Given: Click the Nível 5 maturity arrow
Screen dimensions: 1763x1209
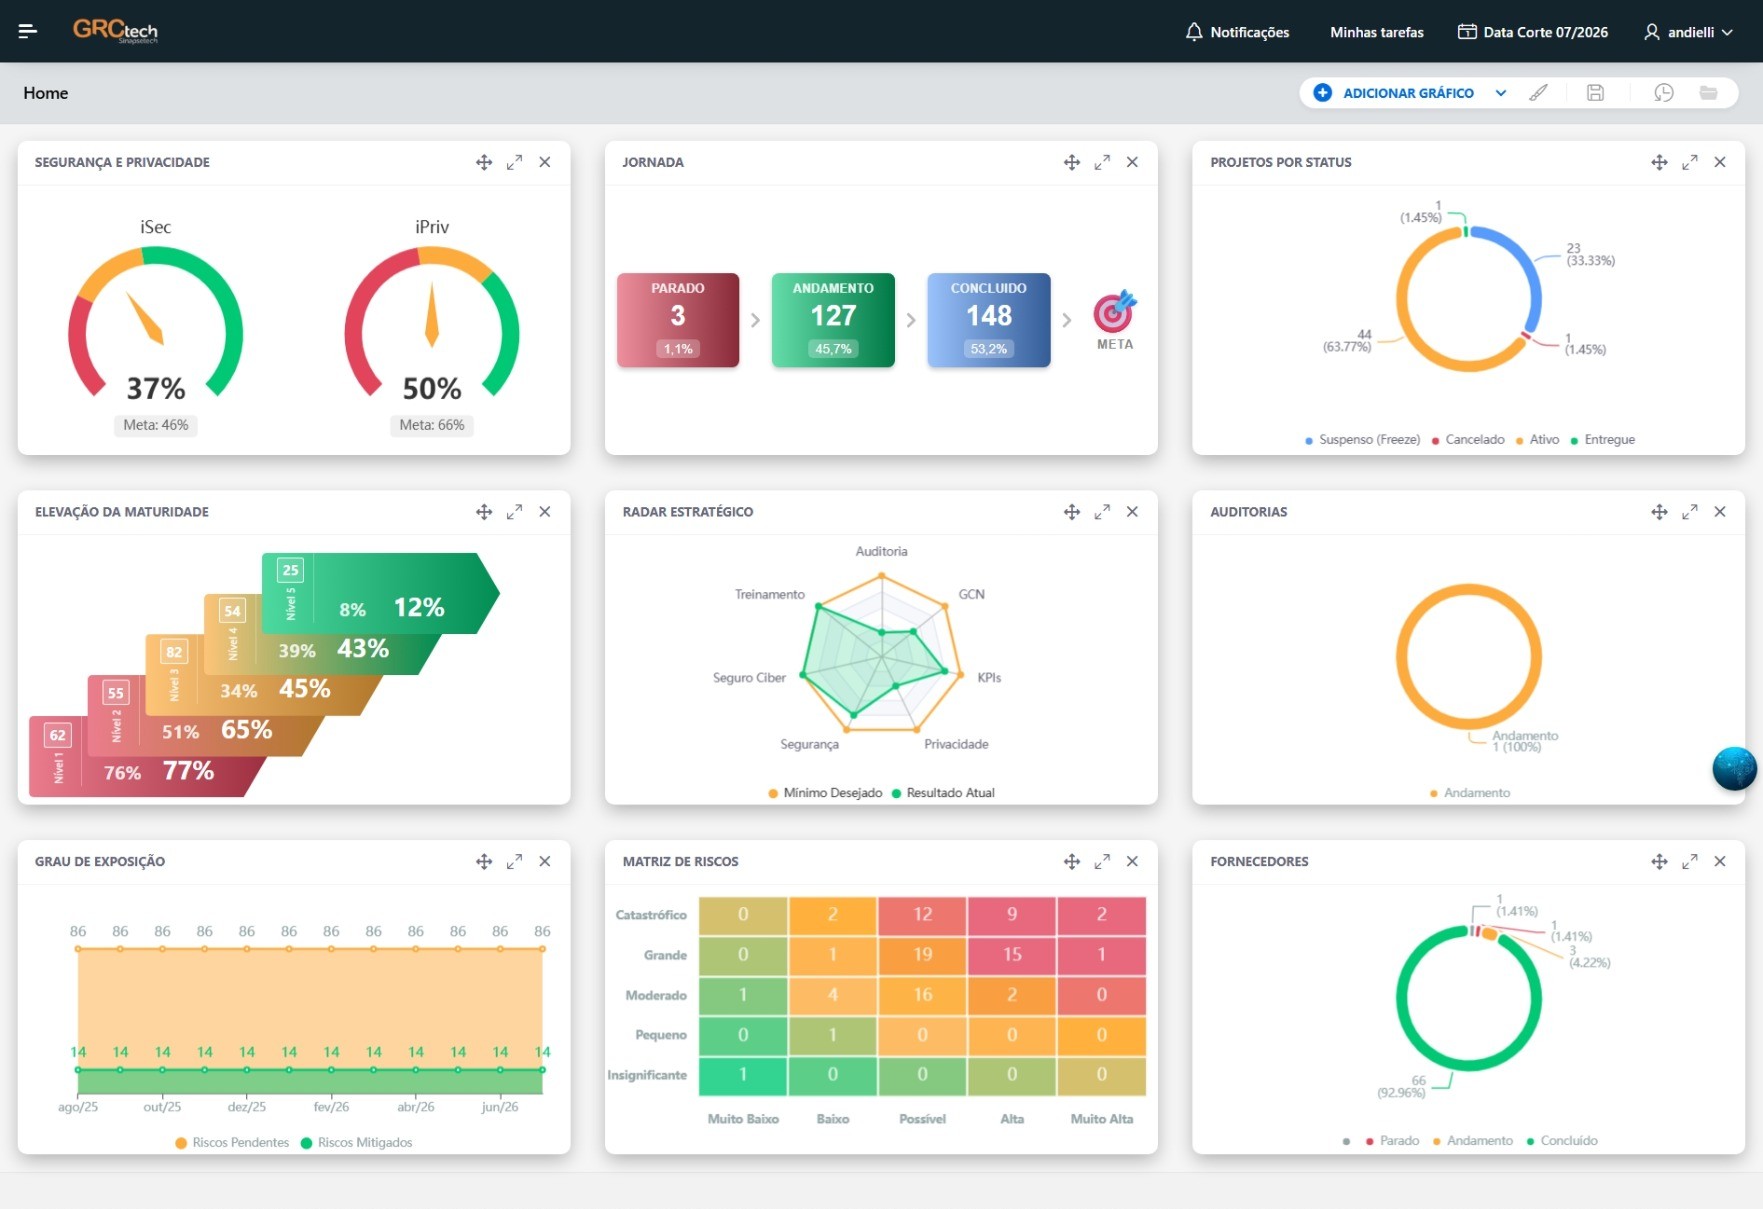Looking at the screenshot, I should 380,593.
